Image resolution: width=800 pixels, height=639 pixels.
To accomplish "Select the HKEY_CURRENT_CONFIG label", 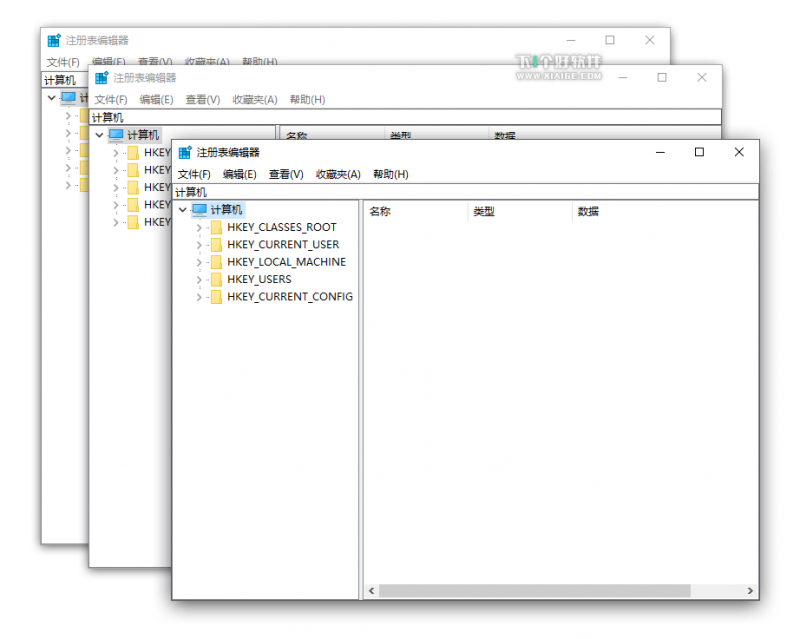I will [x=290, y=297].
